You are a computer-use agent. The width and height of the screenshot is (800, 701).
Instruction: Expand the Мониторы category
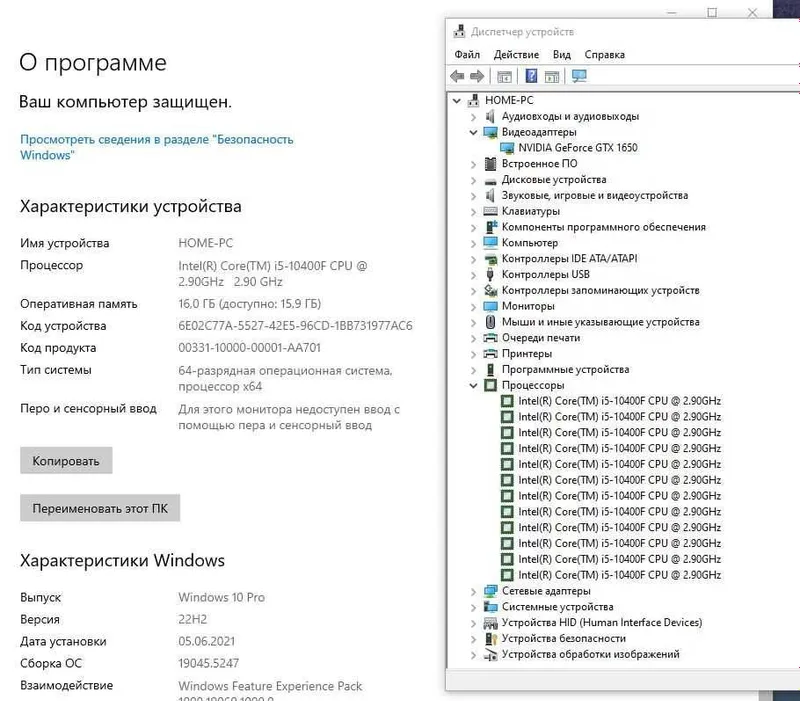(x=473, y=307)
